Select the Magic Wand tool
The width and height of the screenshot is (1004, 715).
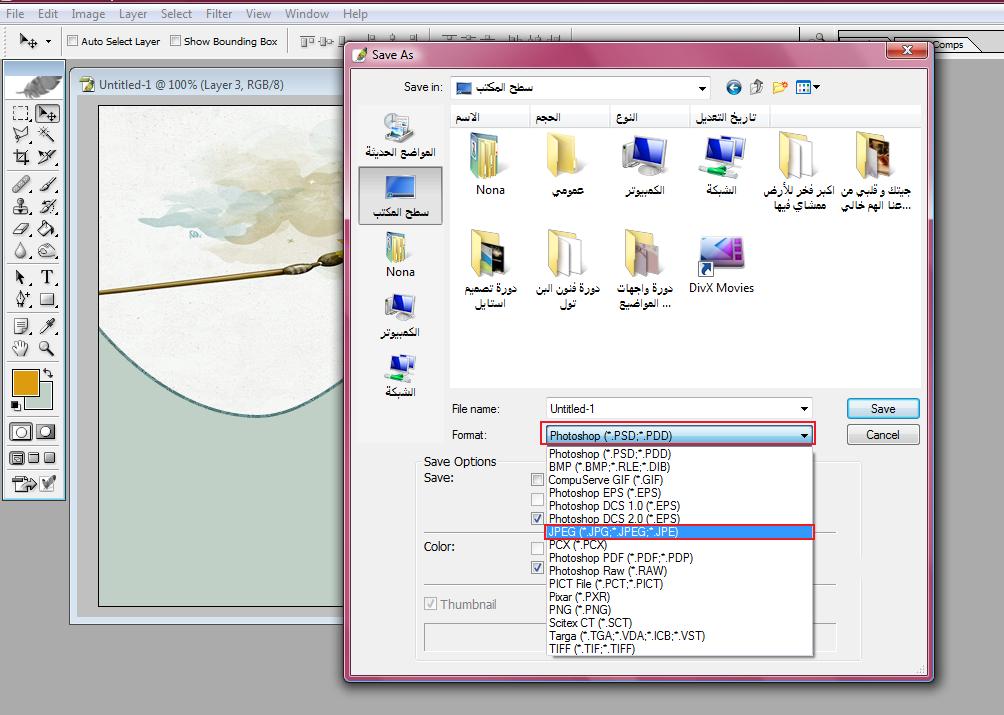(46, 135)
